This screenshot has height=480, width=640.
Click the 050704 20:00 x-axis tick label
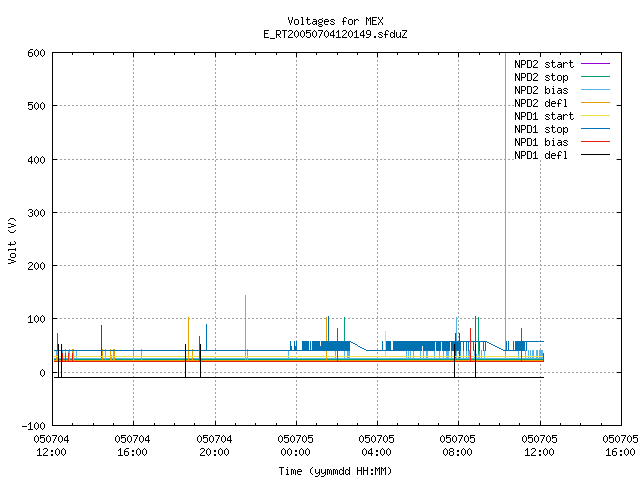tap(214, 446)
